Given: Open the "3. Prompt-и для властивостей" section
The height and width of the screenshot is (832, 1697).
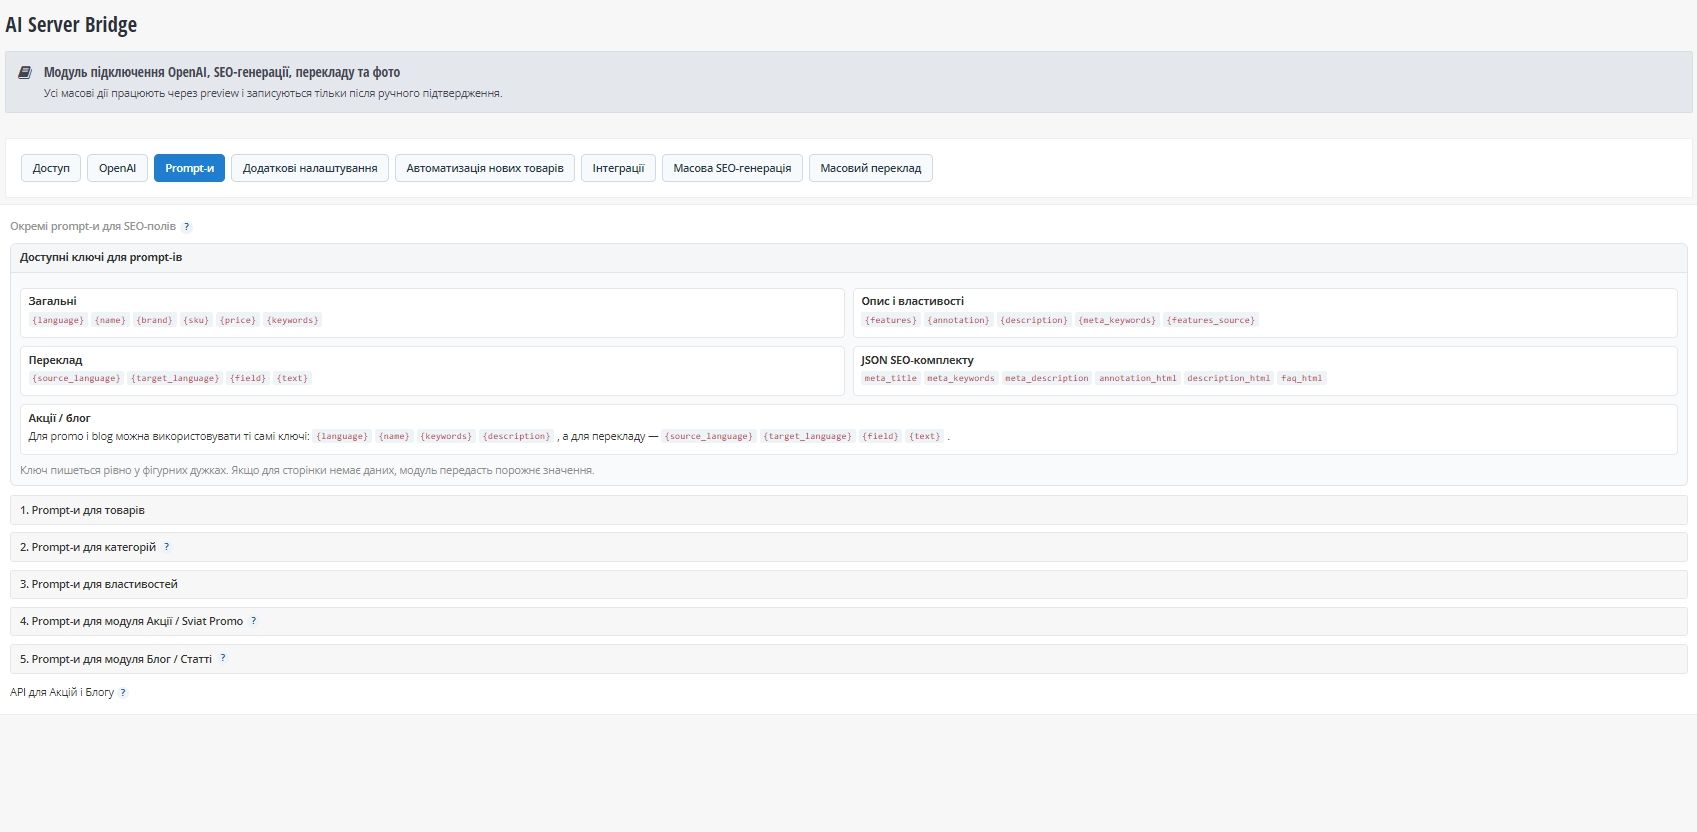Looking at the screenshot, I should click(848, 584).
